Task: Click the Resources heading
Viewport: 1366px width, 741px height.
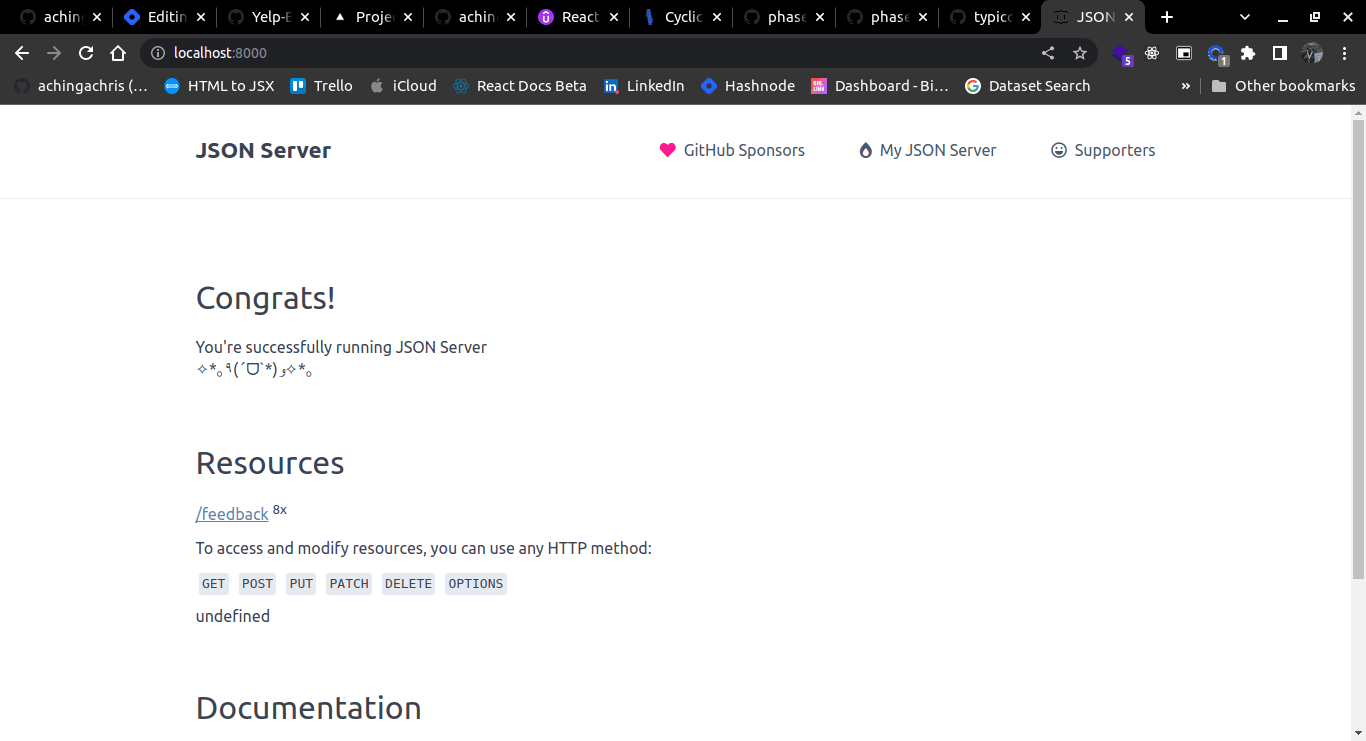Action: point(270,463)
